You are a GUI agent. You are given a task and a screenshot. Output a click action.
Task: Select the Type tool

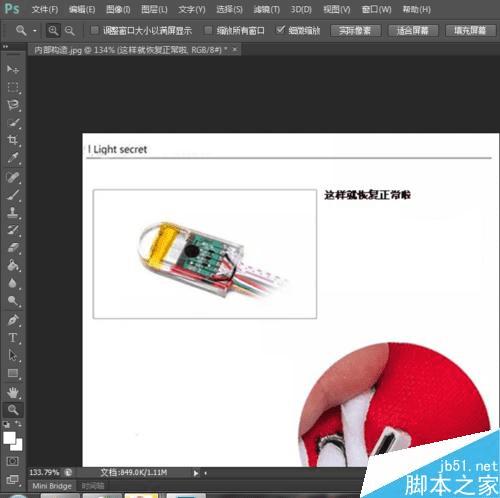click(x=13, y=338)
